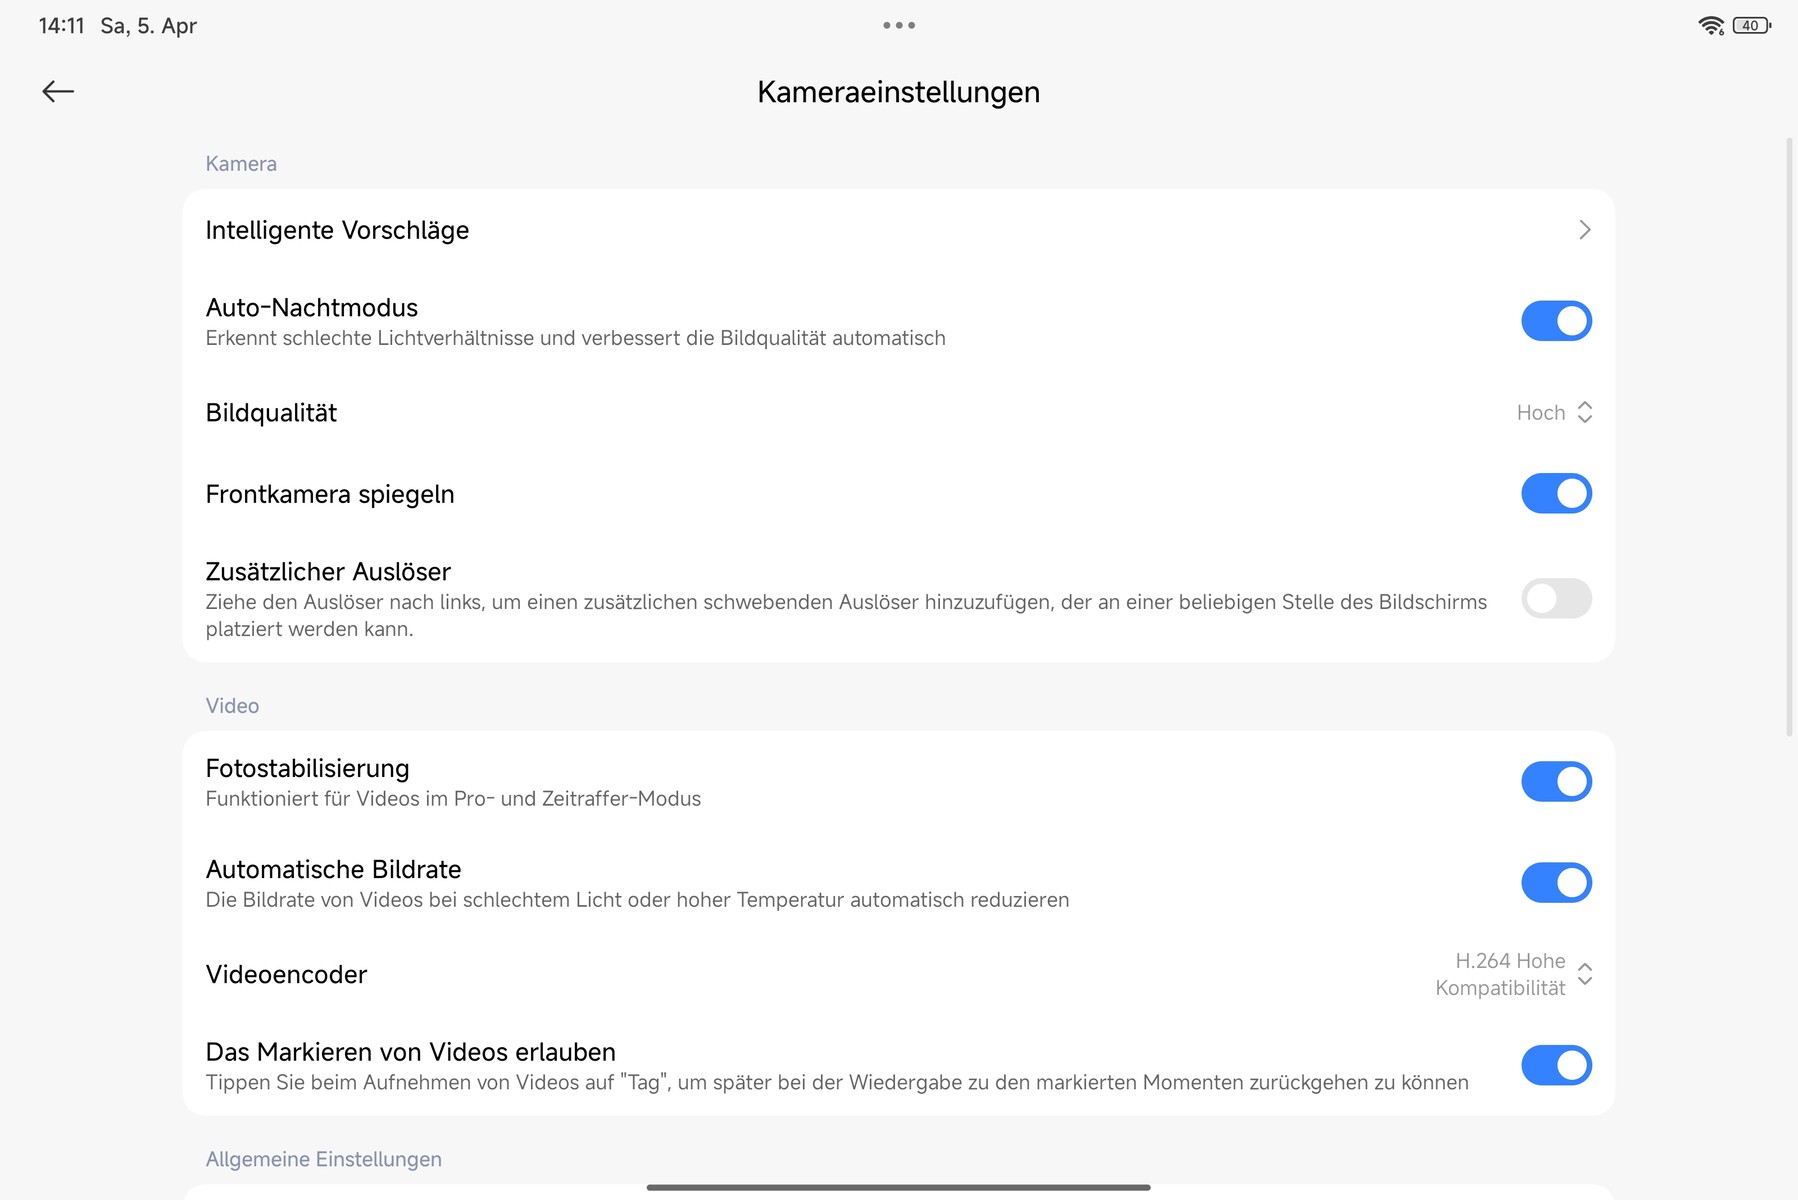
Task: Tap the back arrow icon
Action: [58, 92]
